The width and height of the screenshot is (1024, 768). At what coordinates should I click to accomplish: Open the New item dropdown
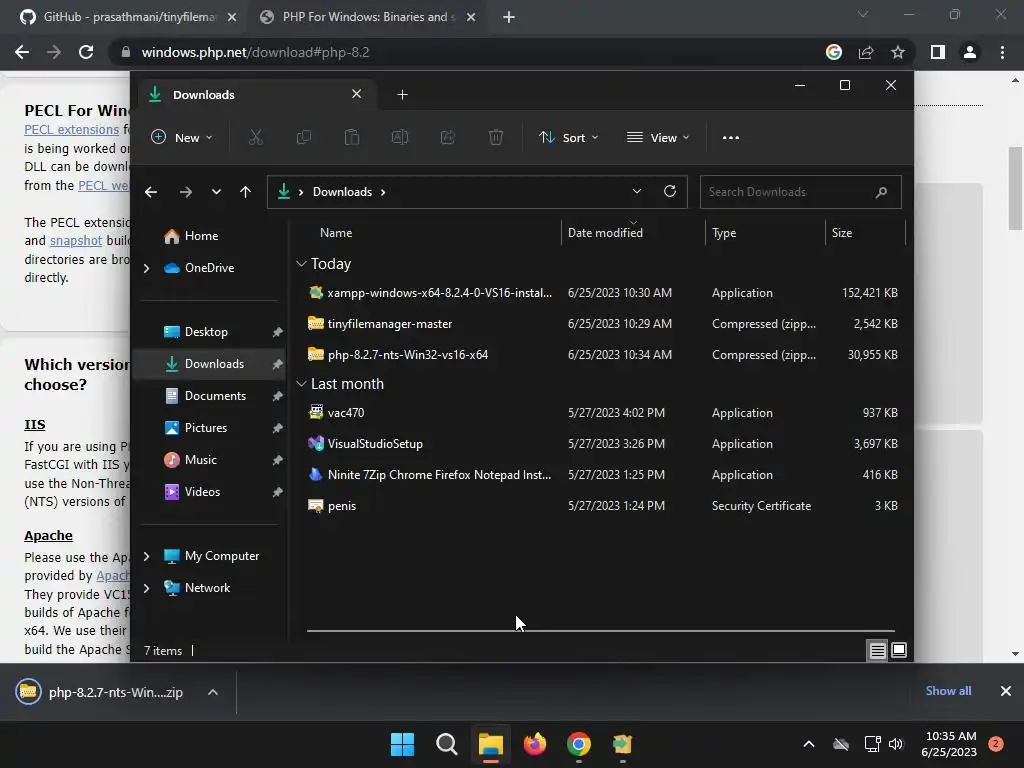pos(182,138)
